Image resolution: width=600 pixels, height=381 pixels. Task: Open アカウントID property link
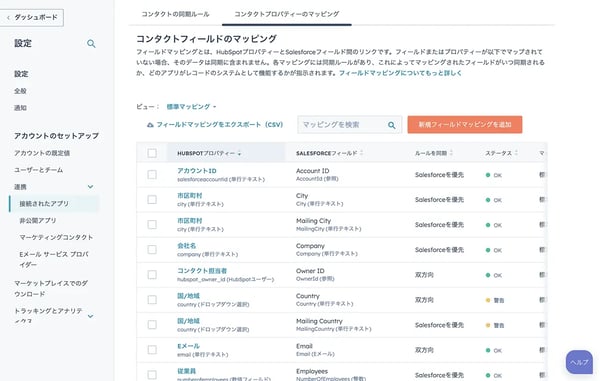(197, 171)
